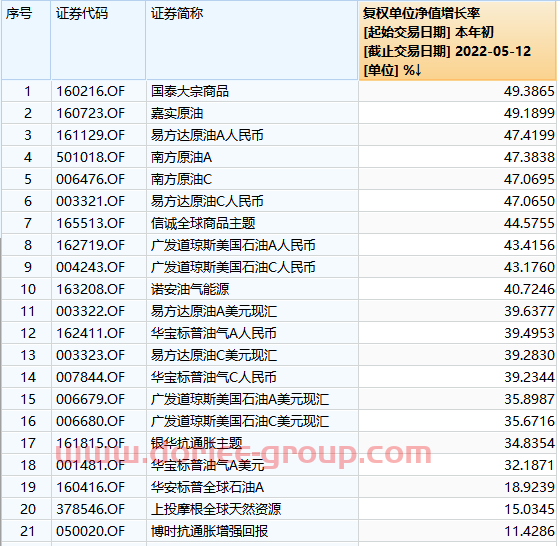Click 华宝标普油气C人民币 fund name
This screenshot has height=546, width=560.
[x=214, y=377]
